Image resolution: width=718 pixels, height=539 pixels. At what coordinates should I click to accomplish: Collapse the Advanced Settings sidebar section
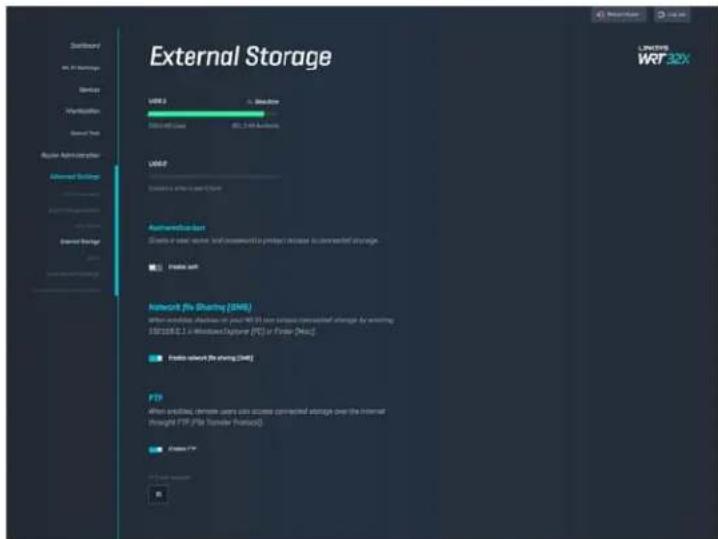[x=75, y=177]
